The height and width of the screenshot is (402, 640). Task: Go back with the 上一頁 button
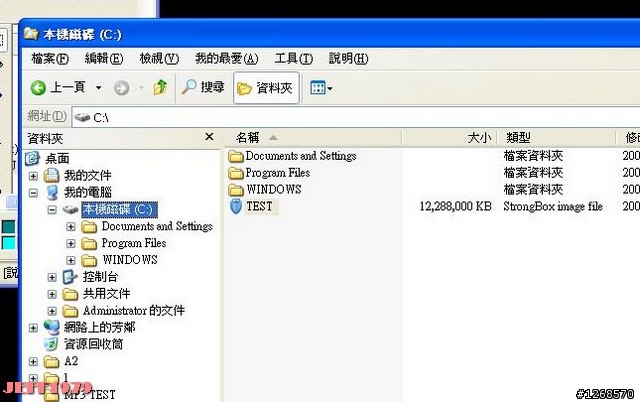58,87
